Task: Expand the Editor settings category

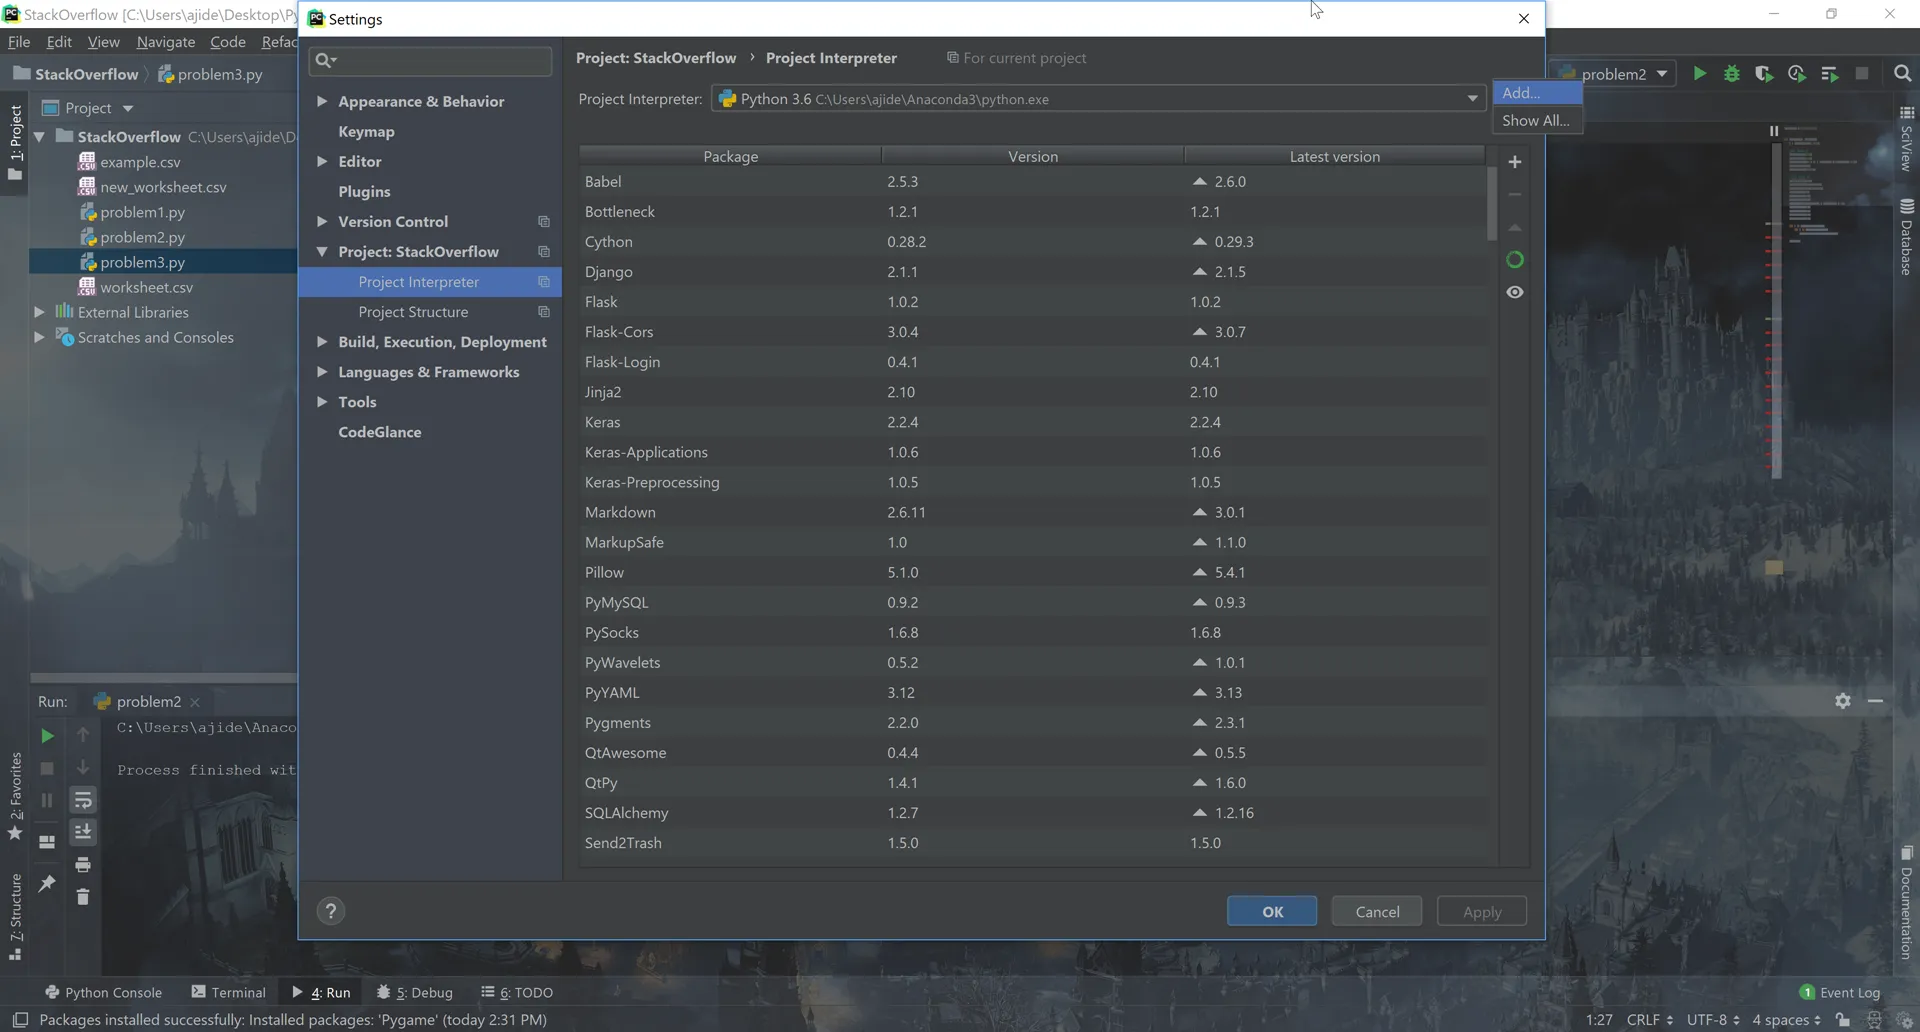Action: [322, 161]
